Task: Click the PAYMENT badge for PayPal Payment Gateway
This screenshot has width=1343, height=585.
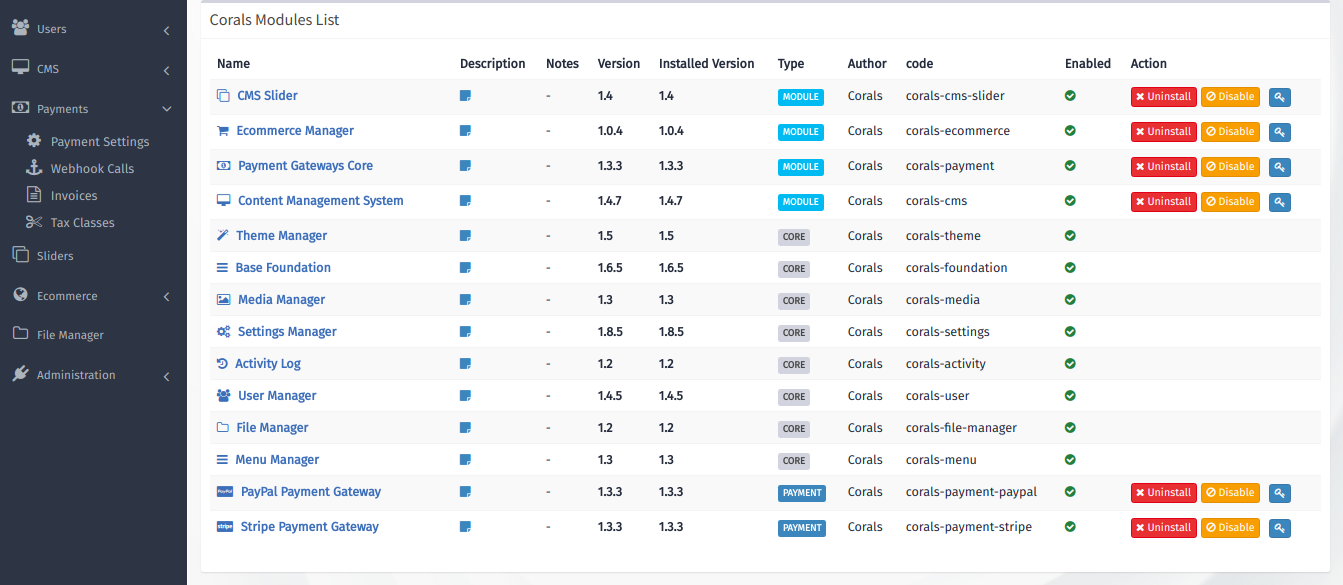Action: point(802,493)
